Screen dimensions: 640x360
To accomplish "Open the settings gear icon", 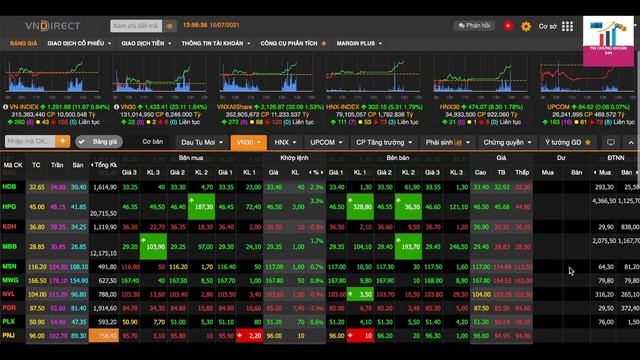I will (526, 27).
